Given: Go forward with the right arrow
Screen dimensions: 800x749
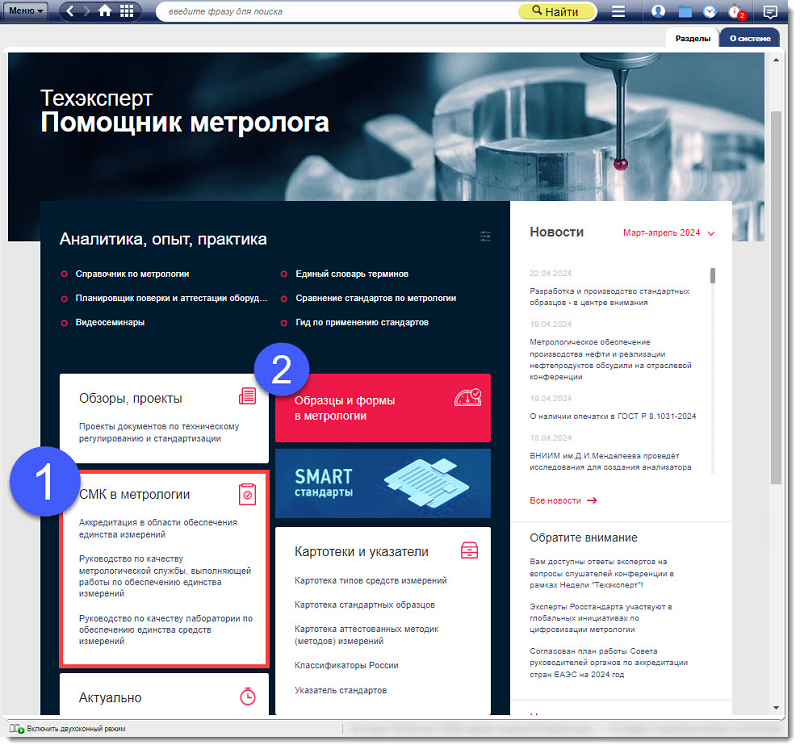Looking at the screenshot, I should click(86, 11).
